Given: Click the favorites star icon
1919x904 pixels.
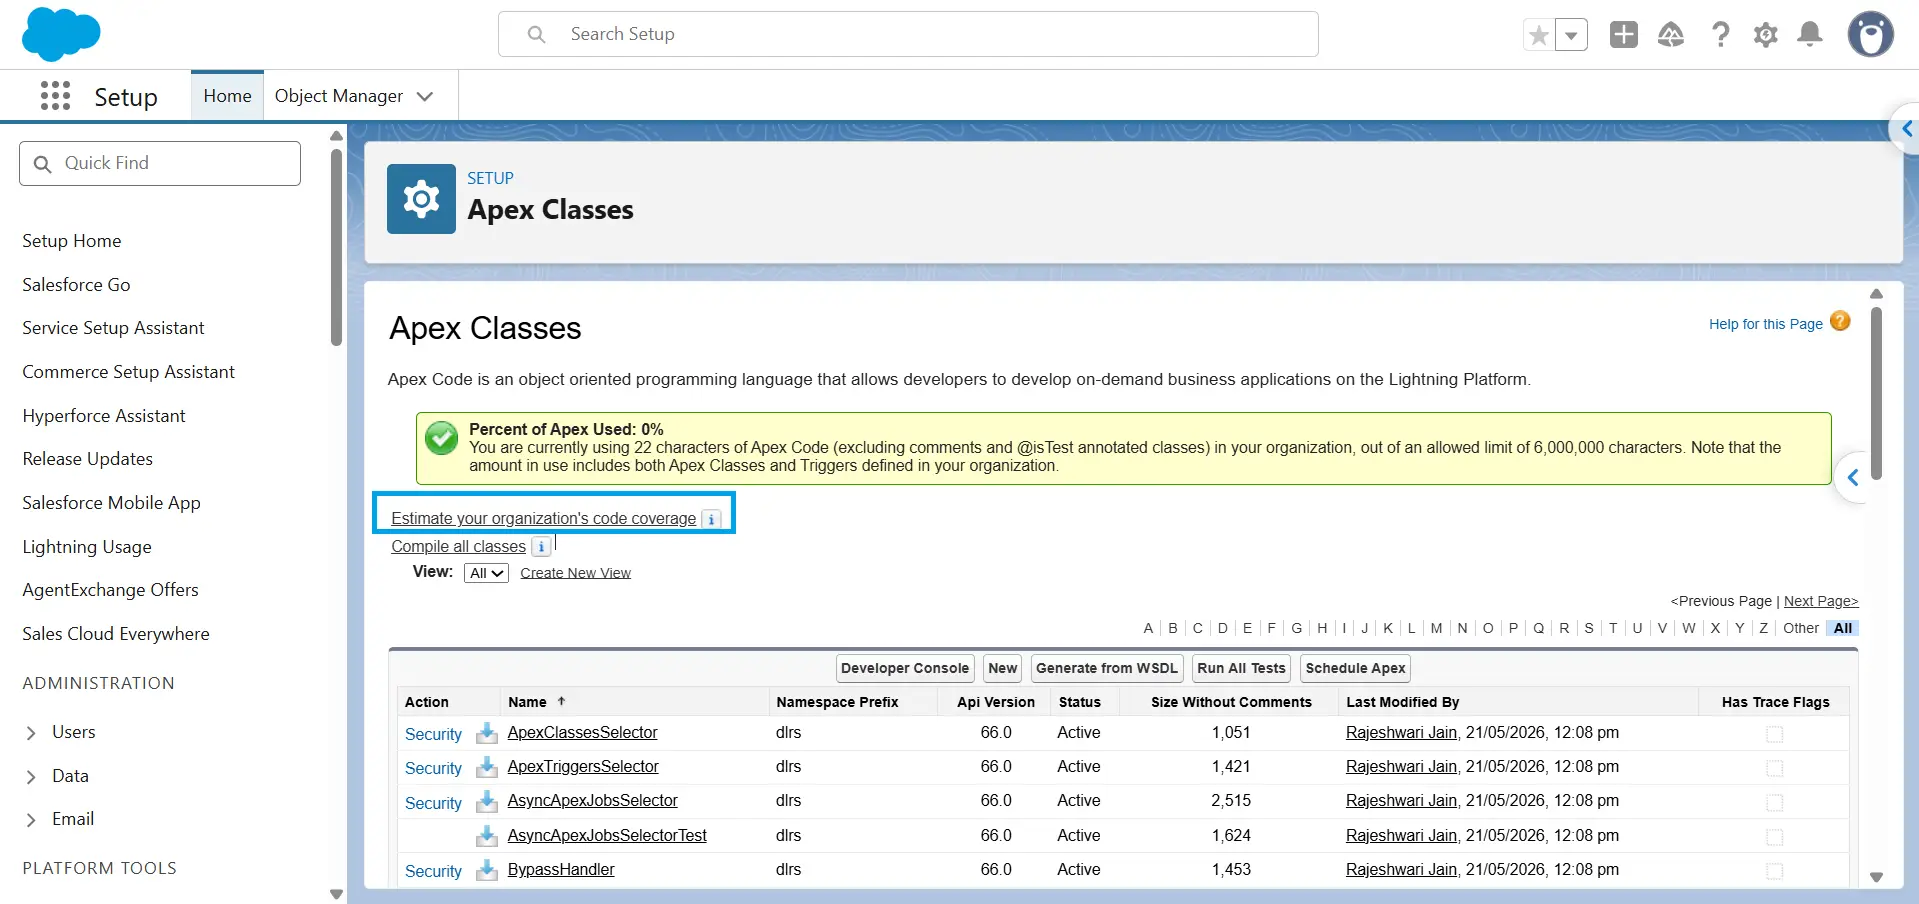Looking at the screenshot, I should 1539,36.
